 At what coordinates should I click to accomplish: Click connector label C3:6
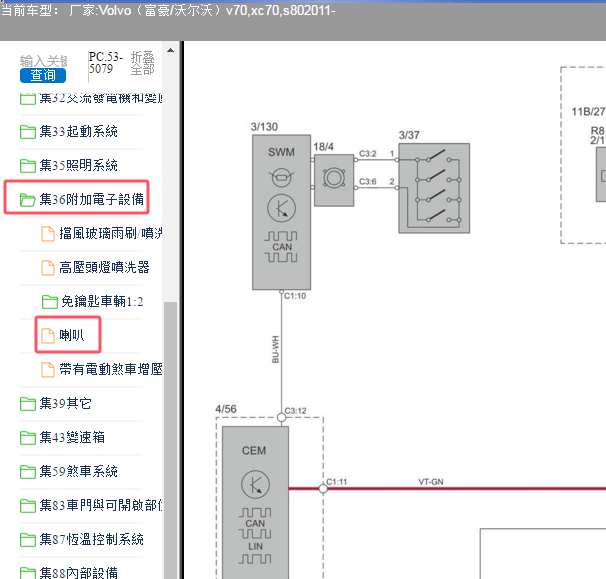(368, 181)
